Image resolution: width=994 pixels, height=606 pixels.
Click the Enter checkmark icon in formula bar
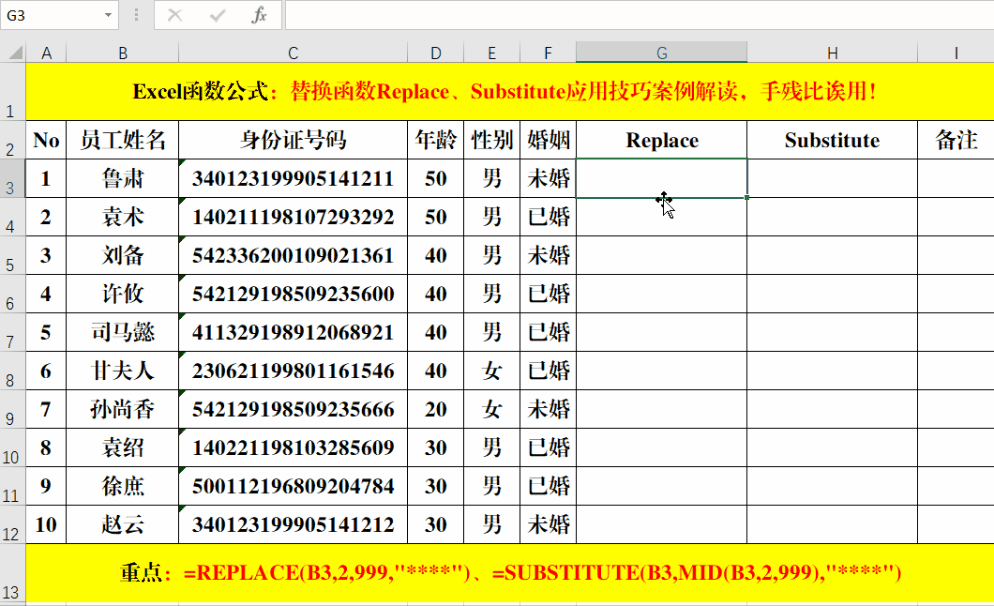[x=217, y=15]
